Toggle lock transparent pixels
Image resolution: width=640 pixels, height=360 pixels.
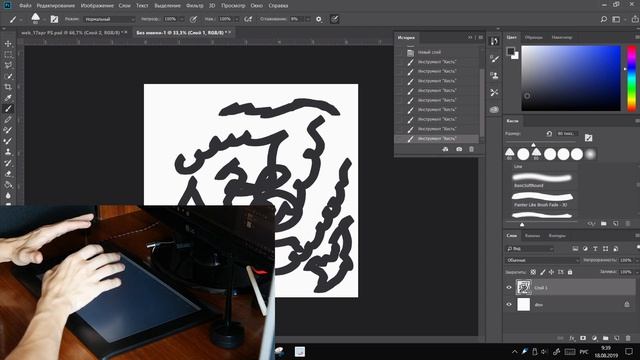533,272
